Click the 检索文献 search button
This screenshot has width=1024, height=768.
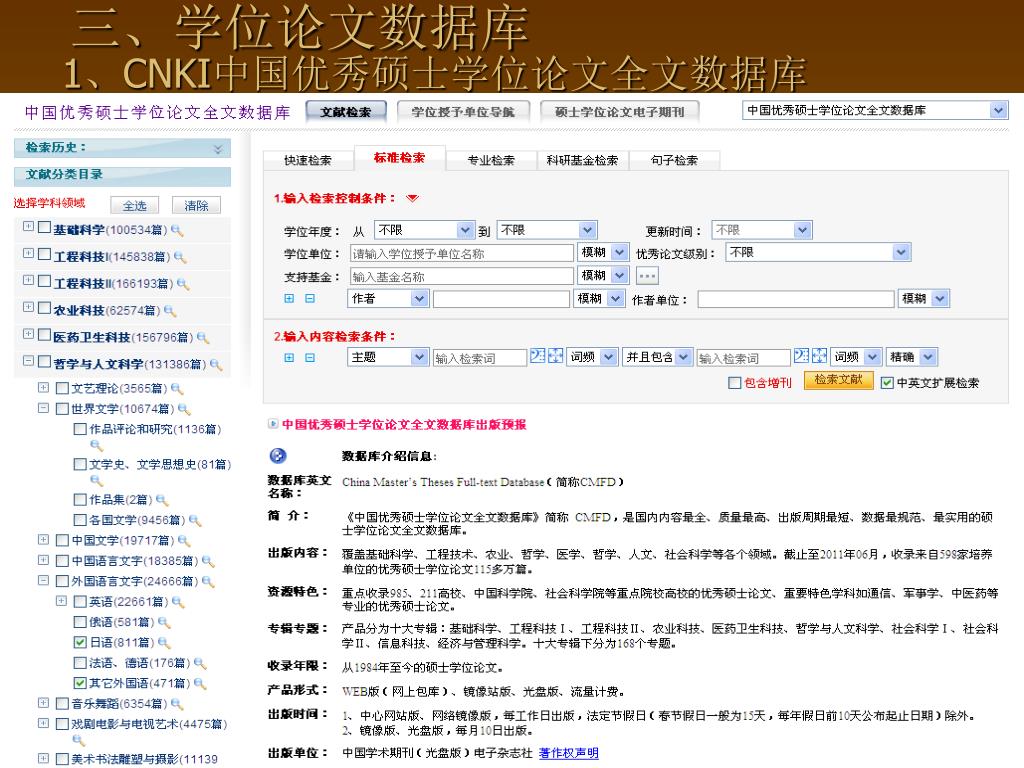pyautogui.click(x=839, y=380)
